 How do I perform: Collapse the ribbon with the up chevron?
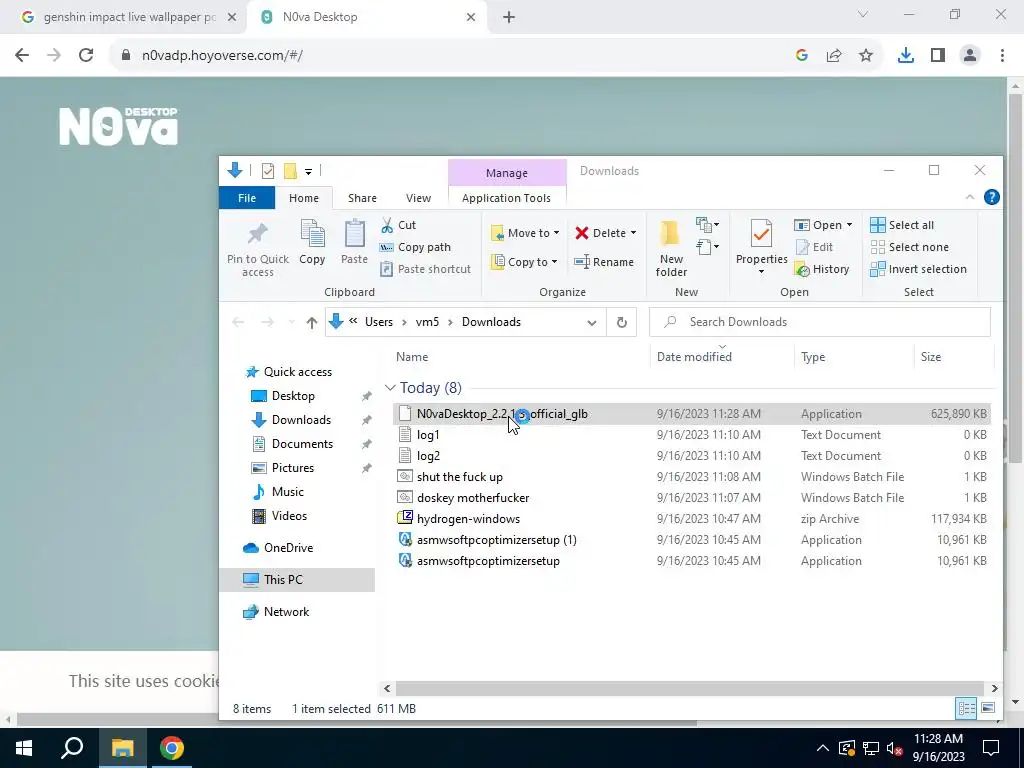point(970,197)
